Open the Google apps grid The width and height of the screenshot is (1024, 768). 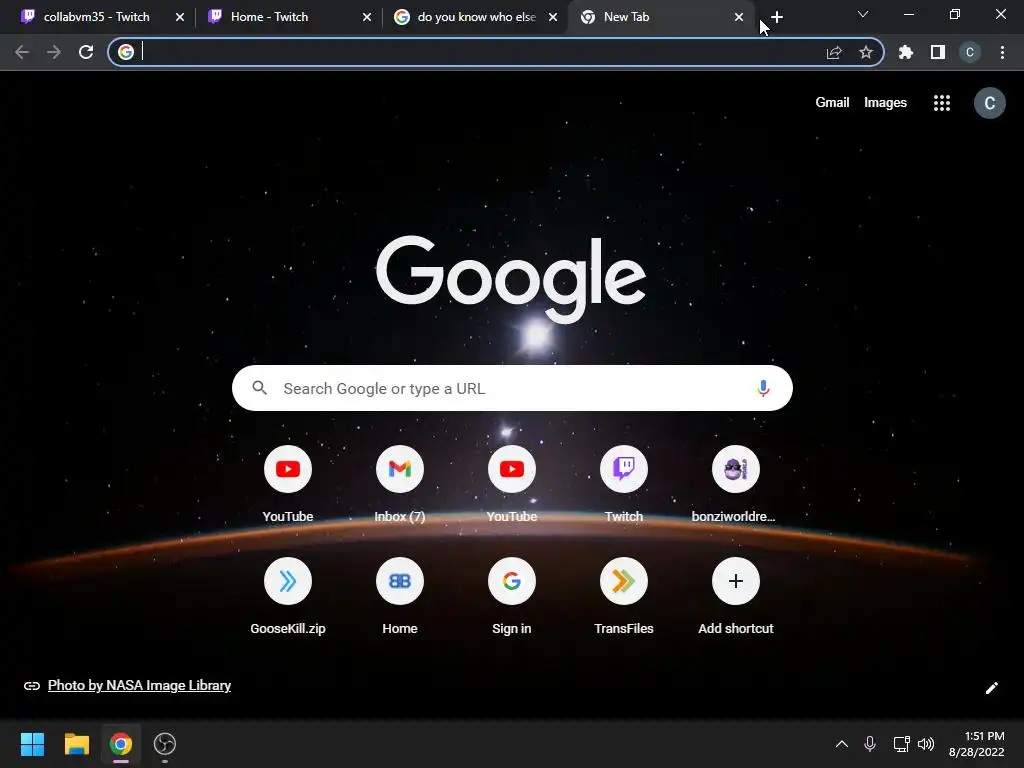point(942,103)
